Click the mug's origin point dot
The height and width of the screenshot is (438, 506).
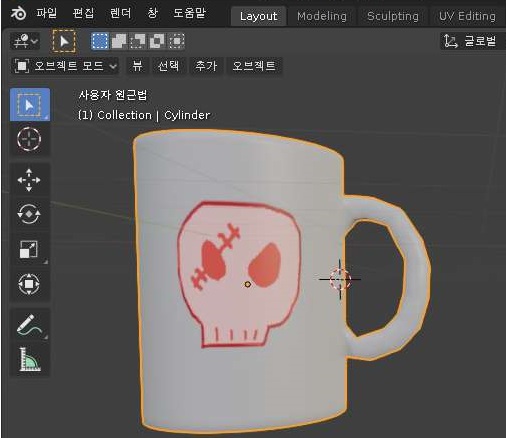tap(247, 284)
